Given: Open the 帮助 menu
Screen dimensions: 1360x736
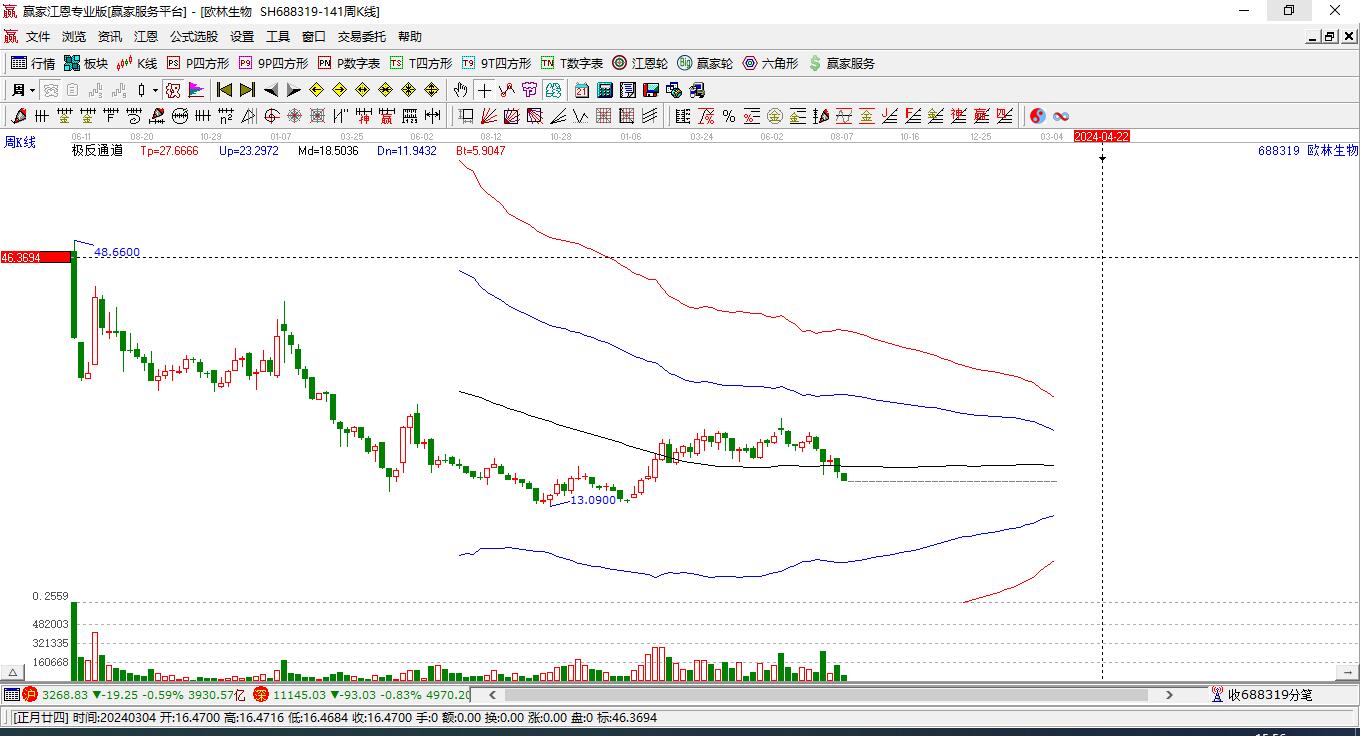Looking at the screenshot, I should coord(410,37).
